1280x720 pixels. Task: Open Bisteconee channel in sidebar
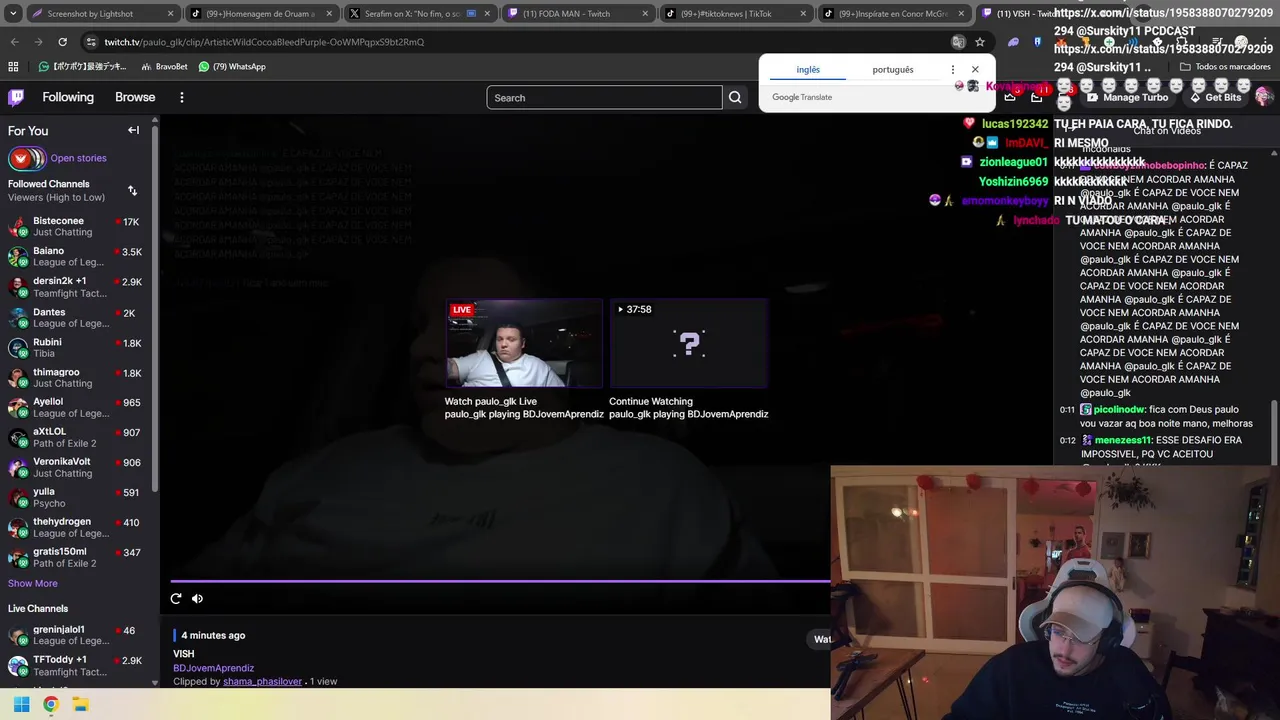(x=76, y=226)
